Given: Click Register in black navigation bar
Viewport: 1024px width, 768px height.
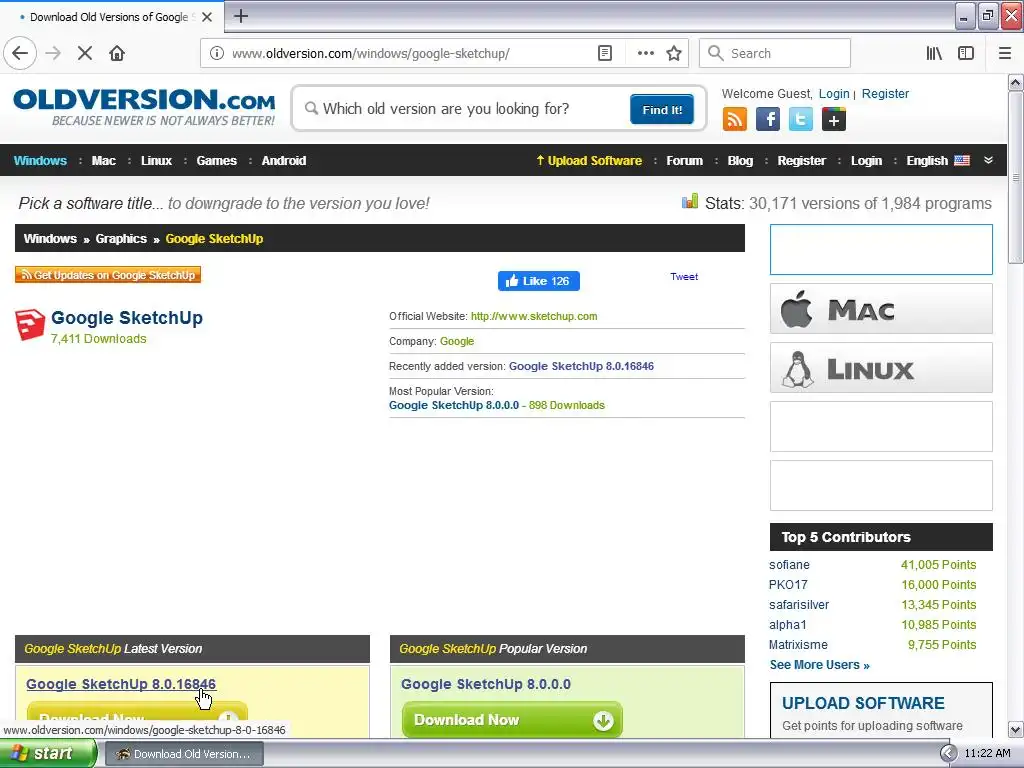Looking at the screenshot, I should tap(801, 161).
